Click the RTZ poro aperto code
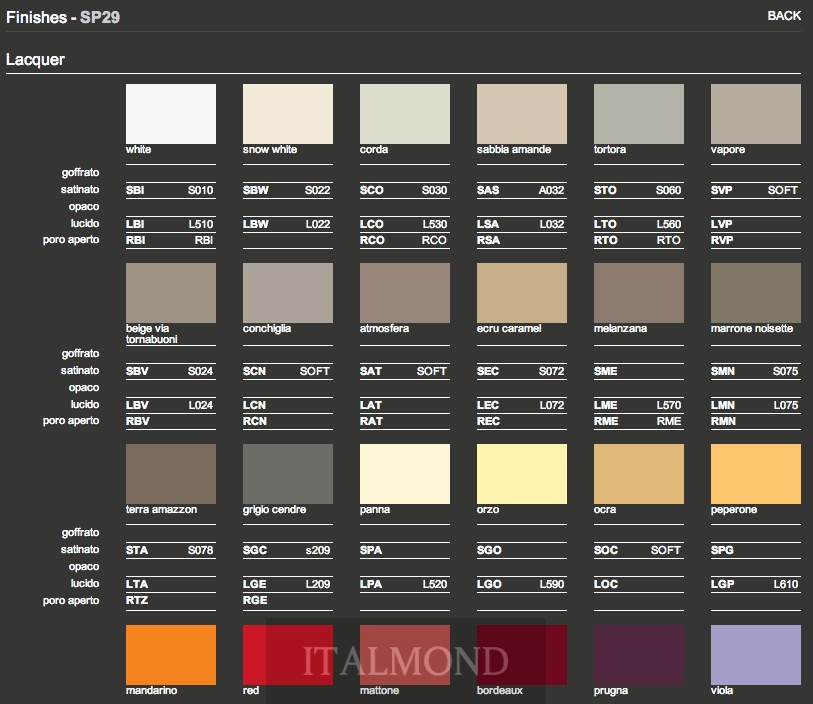Screen dimensions: 813x704 click(137, 600)
